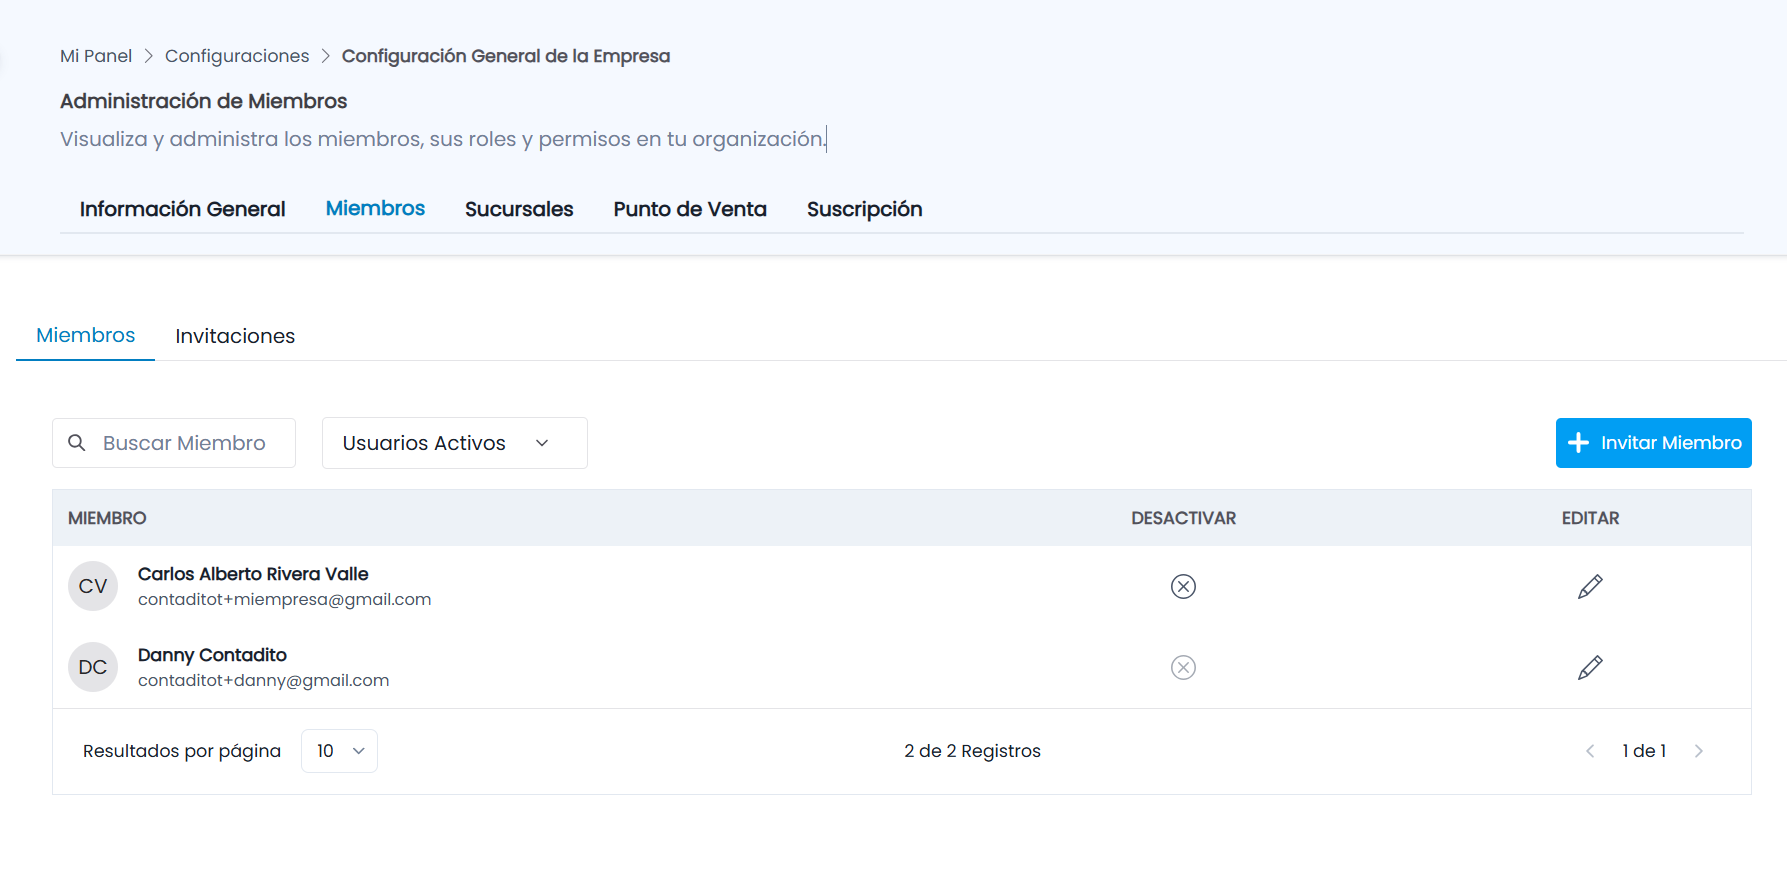Select the Información General tab
Viewport: 1787px width, 872px height.
pos(183,209)
